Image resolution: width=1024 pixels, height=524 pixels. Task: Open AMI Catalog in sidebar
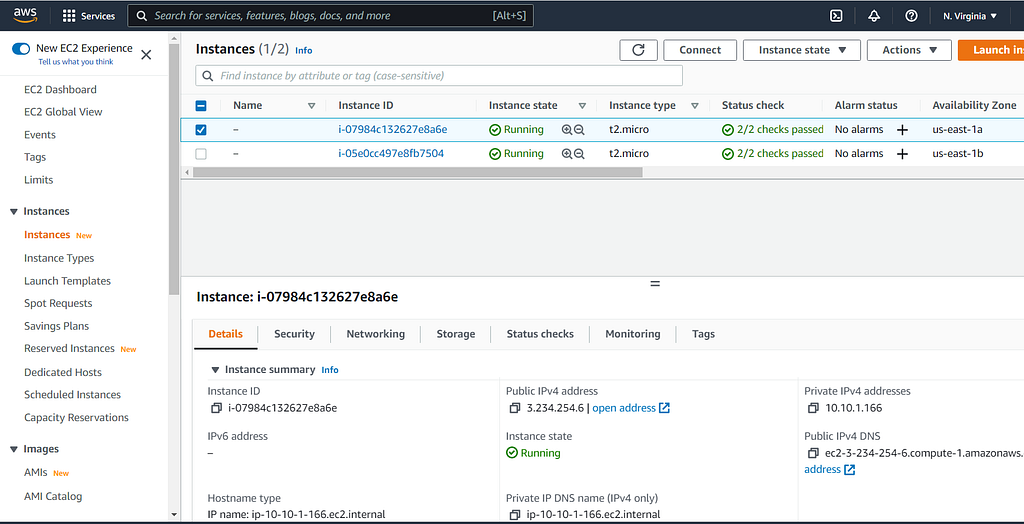coord(53,497)
